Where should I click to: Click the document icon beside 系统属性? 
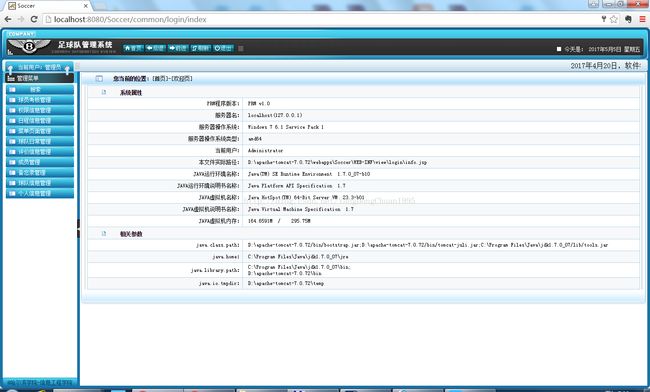click(104, 92)
